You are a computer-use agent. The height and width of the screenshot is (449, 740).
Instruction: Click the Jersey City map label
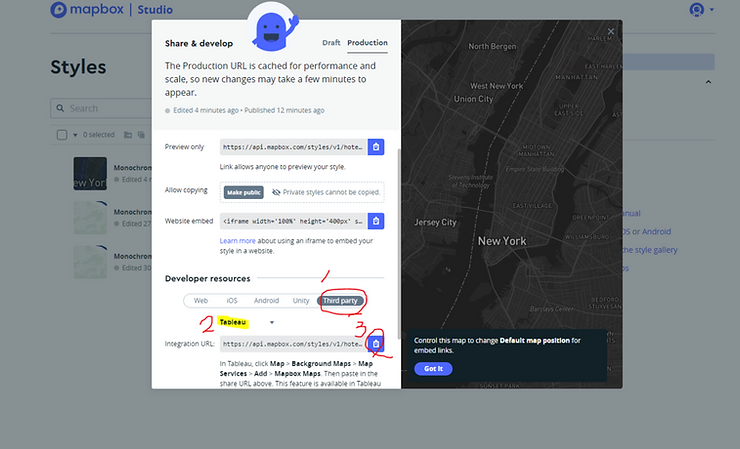[x=435, y=222]
